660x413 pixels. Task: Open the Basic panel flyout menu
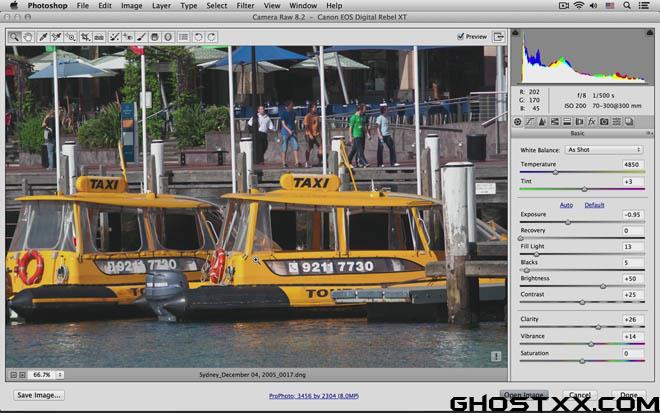point(649,133)
